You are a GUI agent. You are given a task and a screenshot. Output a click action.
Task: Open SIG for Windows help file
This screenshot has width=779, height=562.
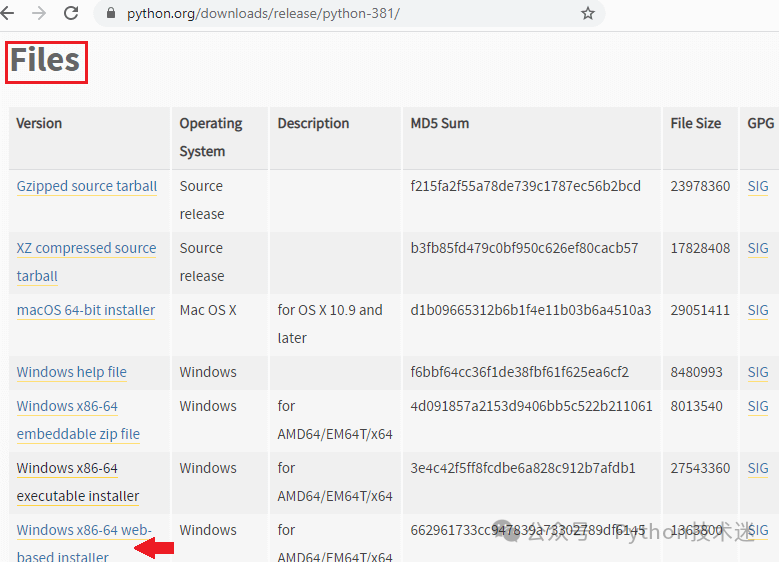click(758, 372)
